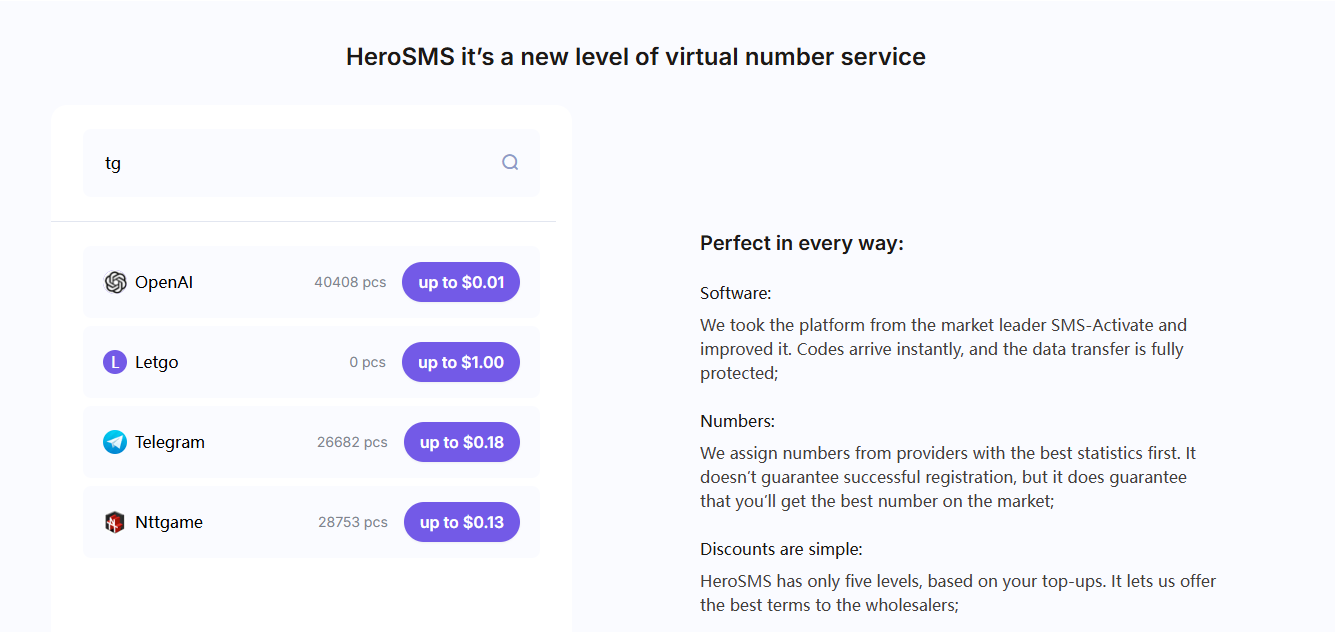This screenshot has height=632, width=1335.
Task: Select the OpenAI service name
Action: [164, 282]
